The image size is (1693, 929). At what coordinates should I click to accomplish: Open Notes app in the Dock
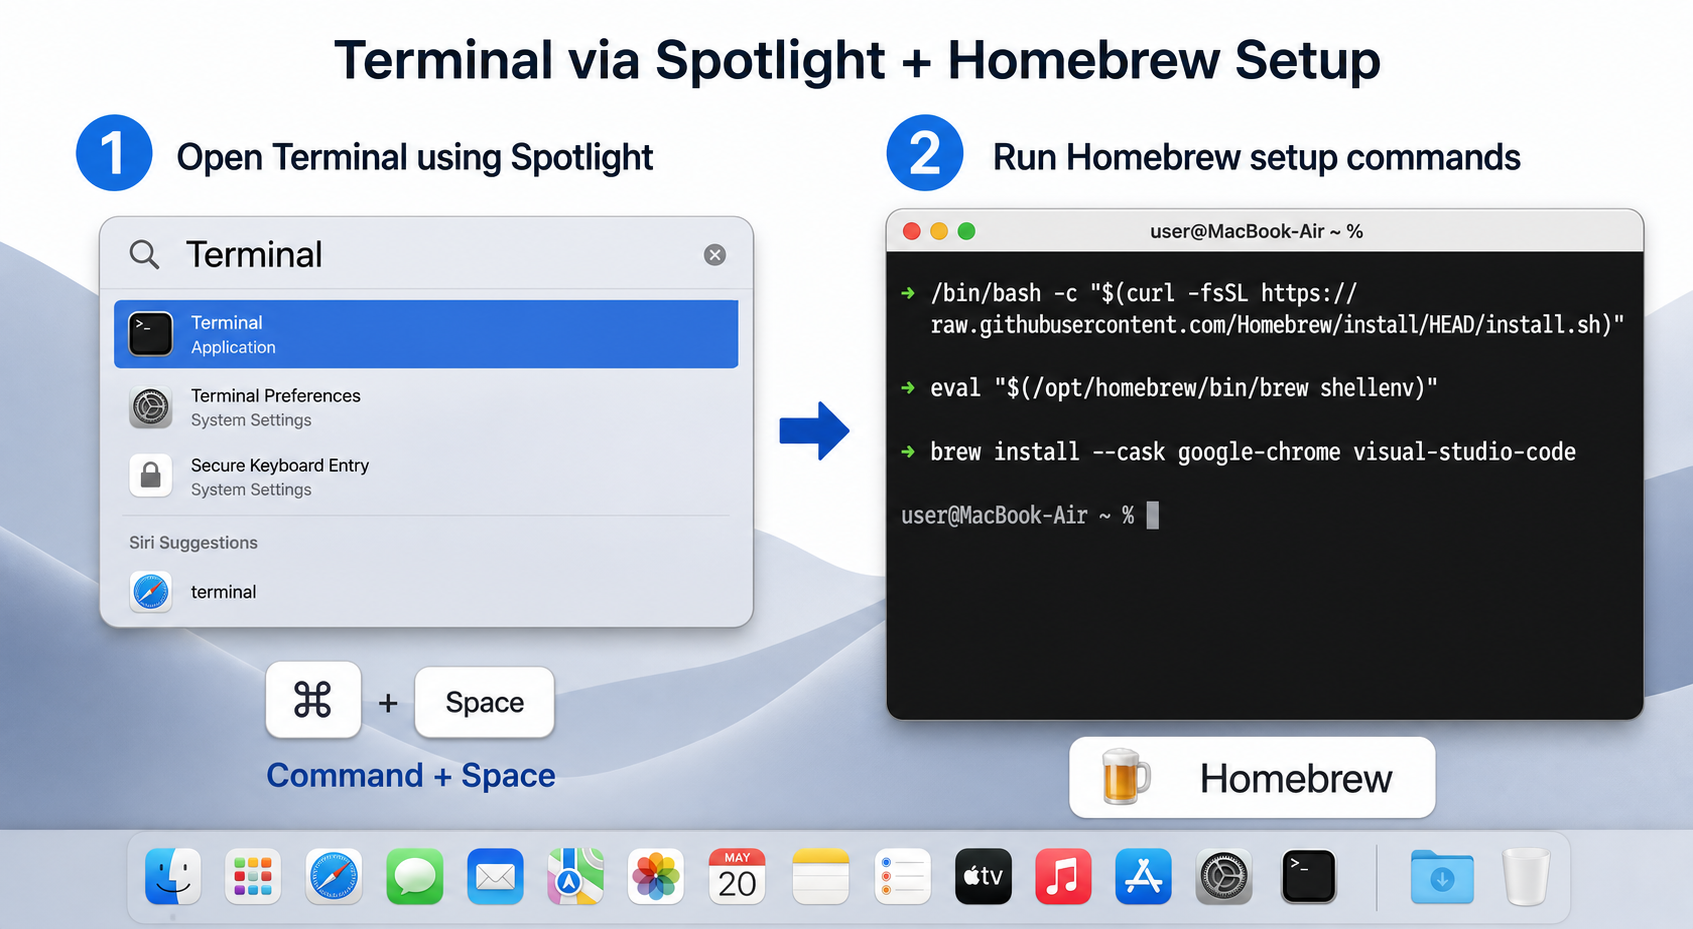pos(821,877)
